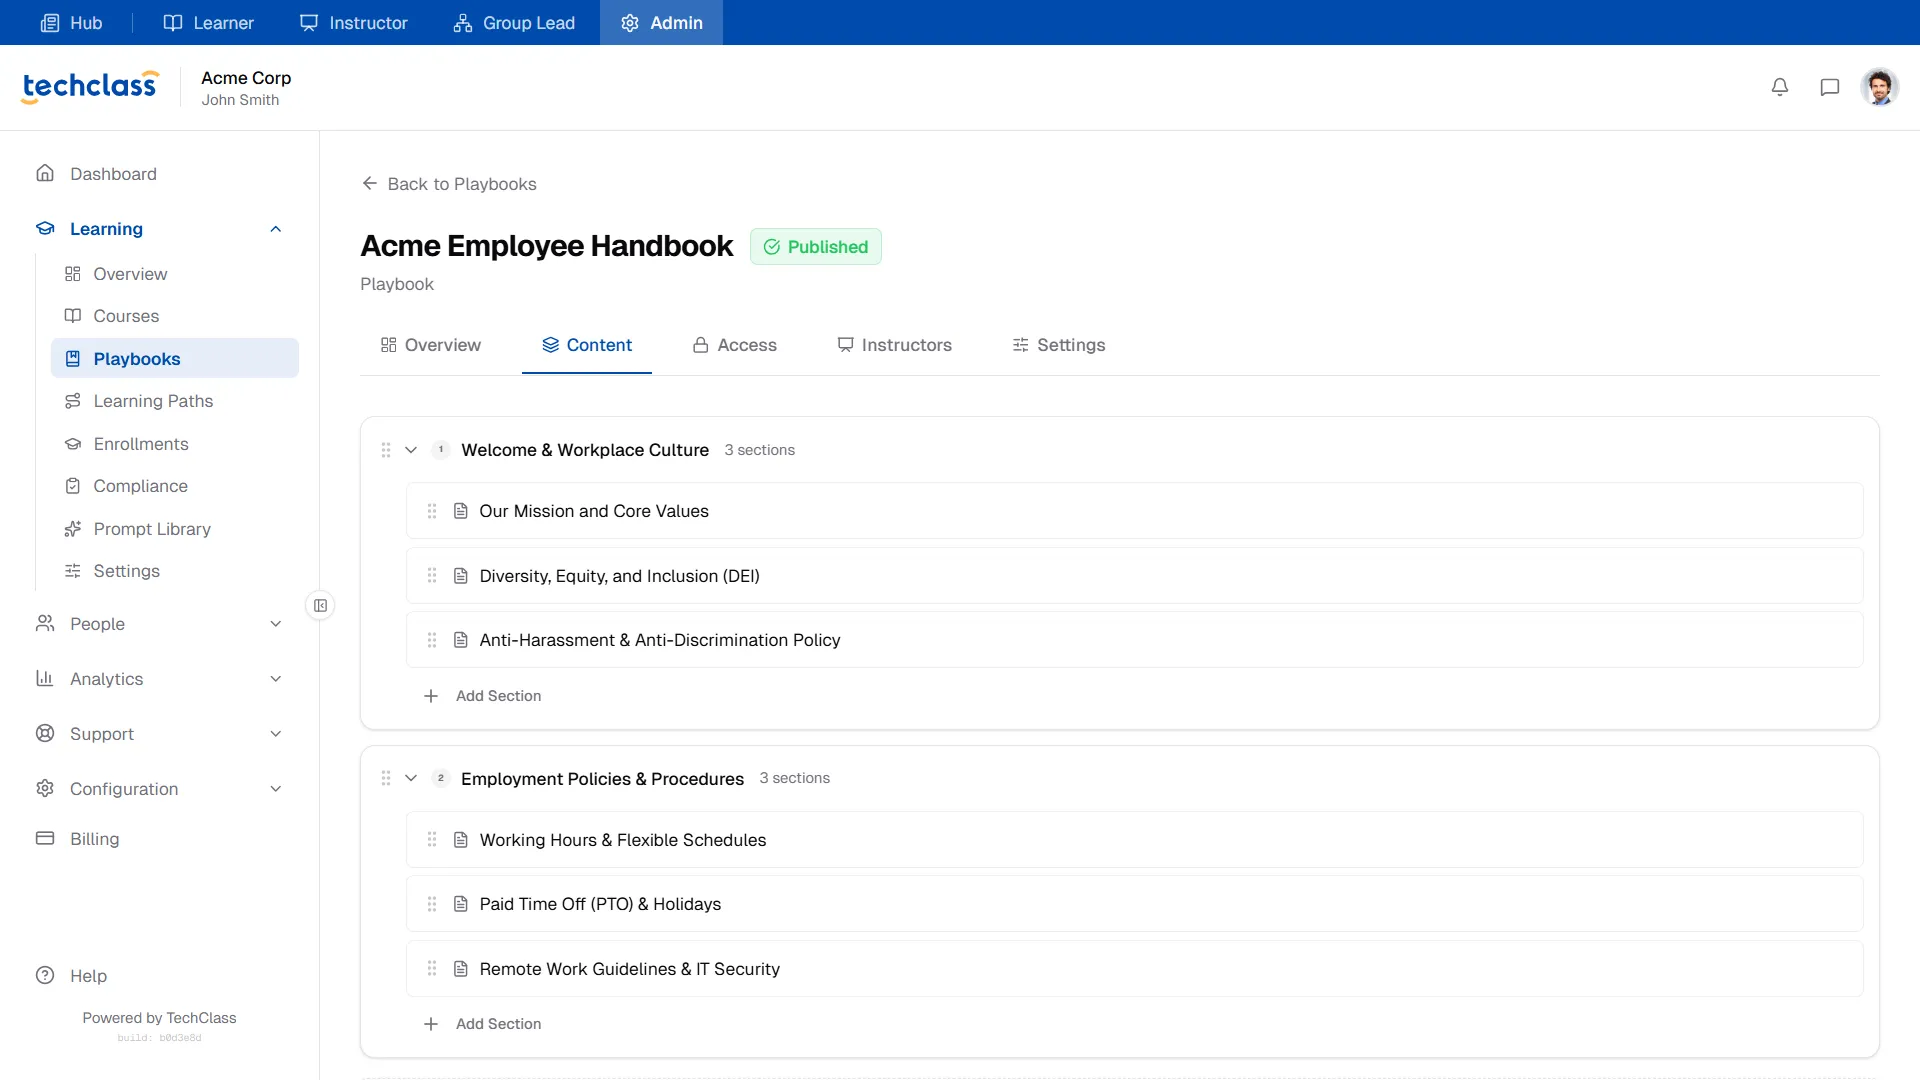Click the document icon of Working Hours & Flexible Schedules
Screen dimensions: 1920x1080
(x=461, y=840)
